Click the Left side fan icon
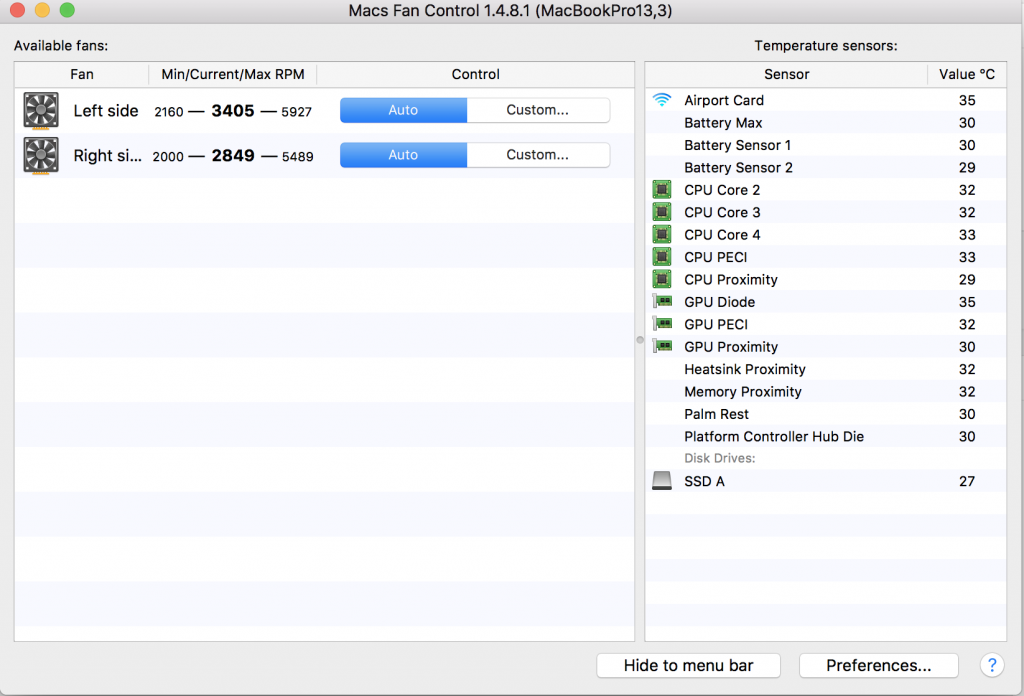Viewport: 1024px width, 696px height. click(40, 110)
